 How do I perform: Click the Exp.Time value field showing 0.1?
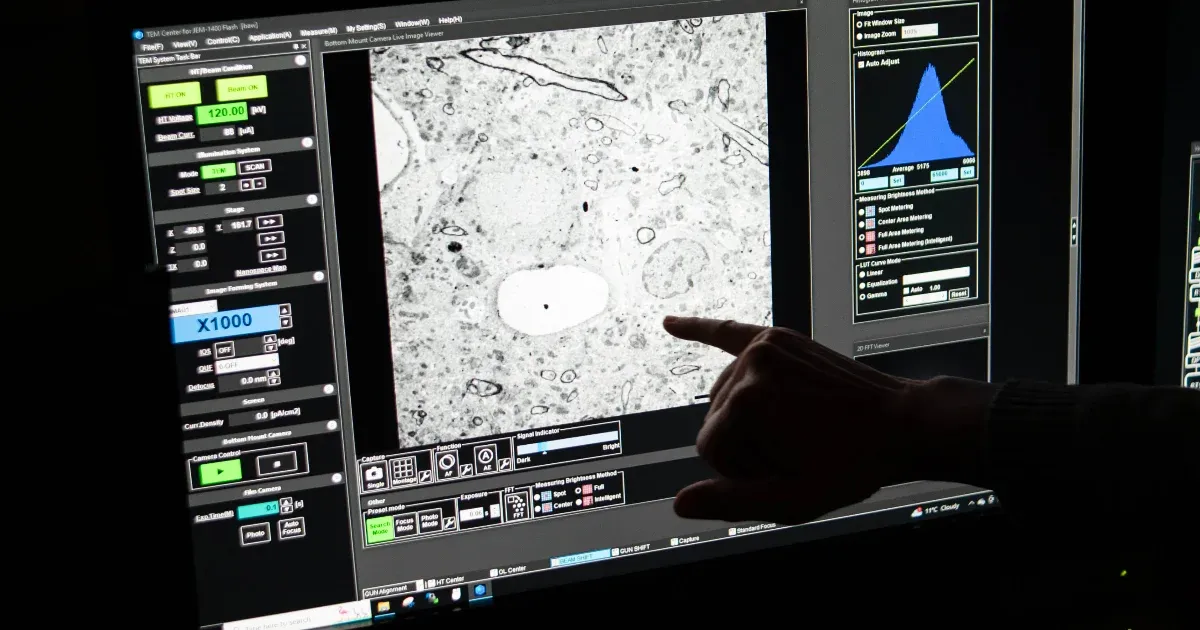coord(259,509)
